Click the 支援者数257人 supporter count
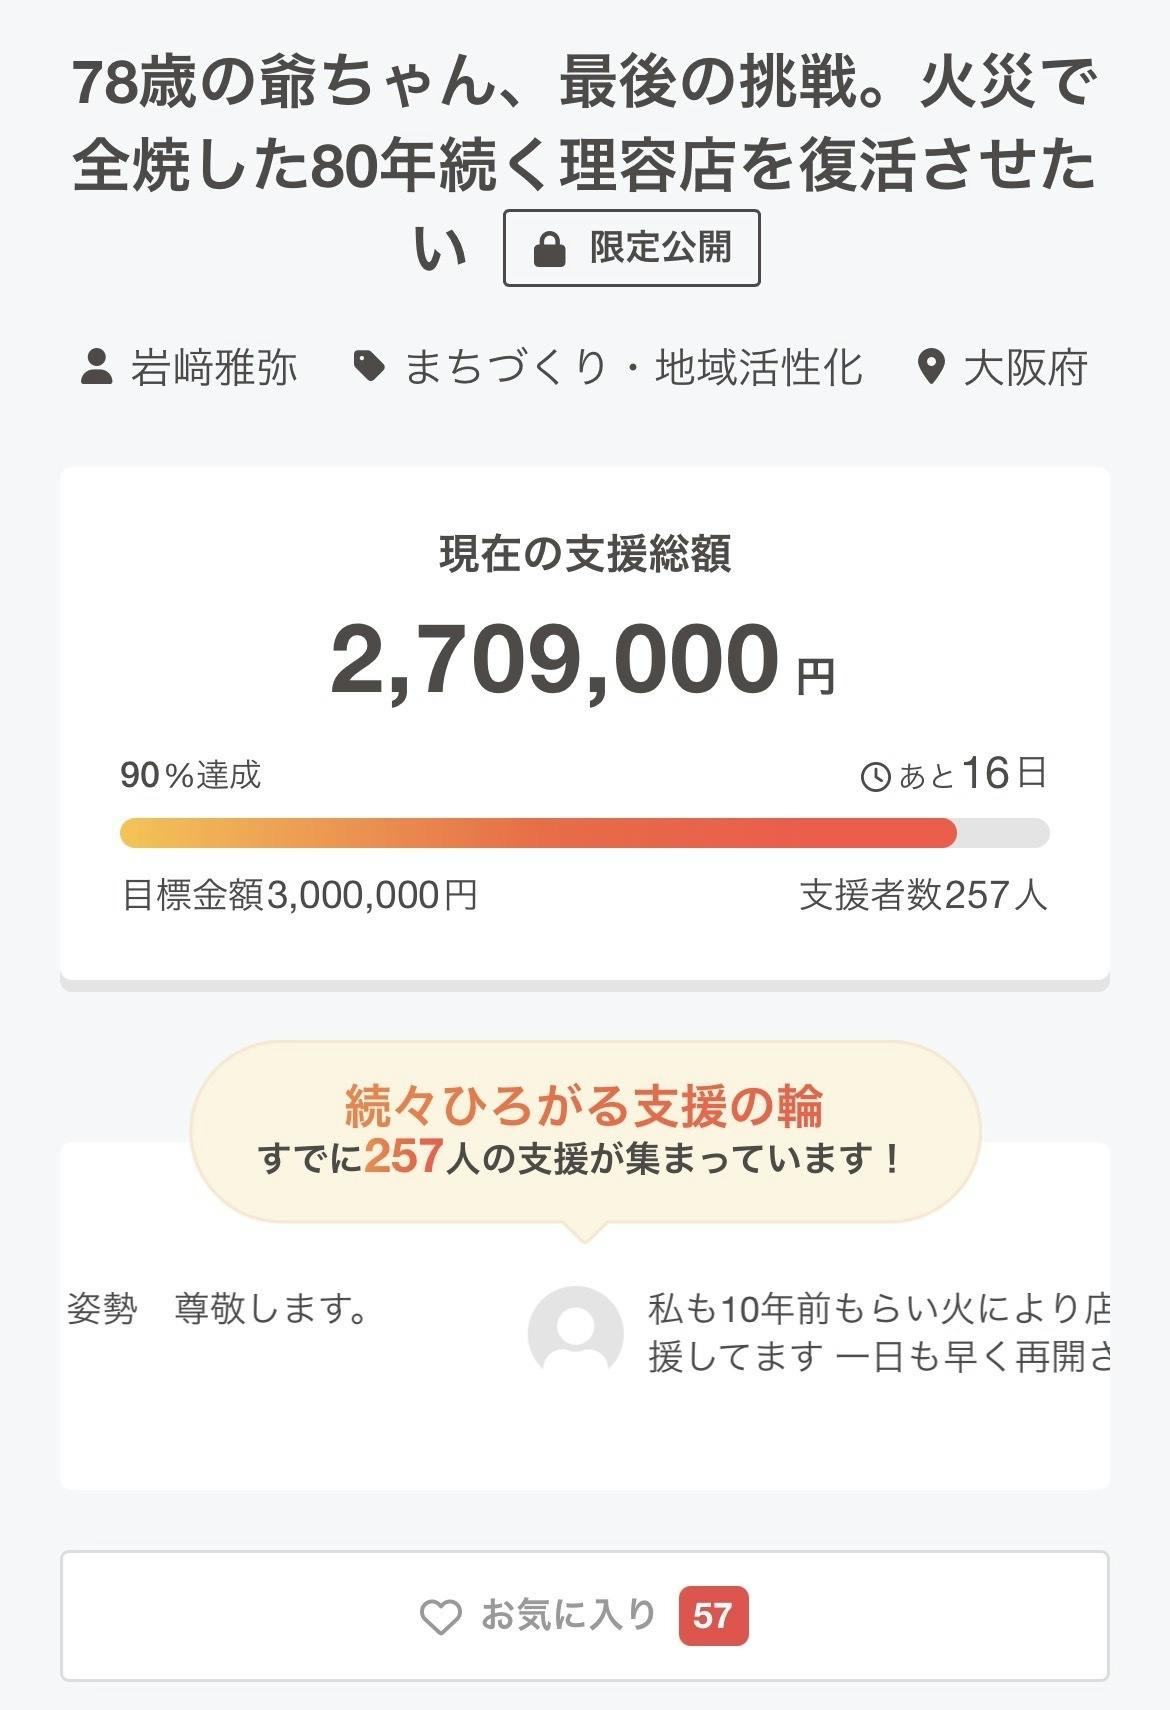The width and height of the screenshot is (1170, 1710). click(922, 895)
